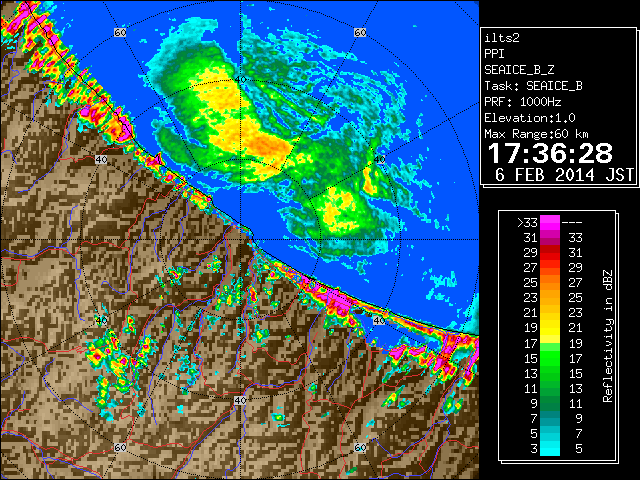
Task: Select the '6 FEB 2014 JST' date
Action: [564, 175]
